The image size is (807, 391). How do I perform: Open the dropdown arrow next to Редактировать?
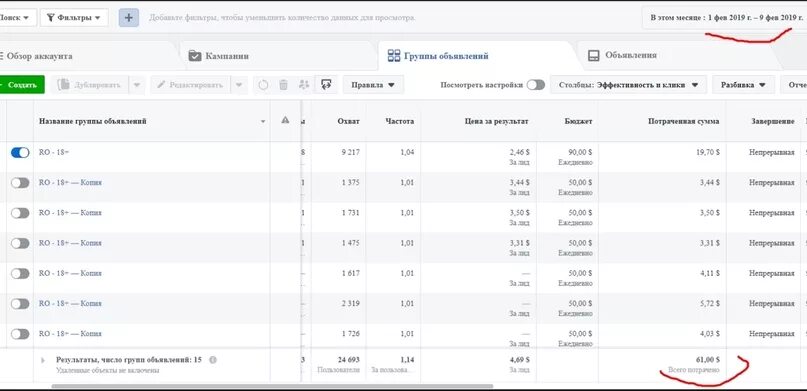[x=238, y=85]
